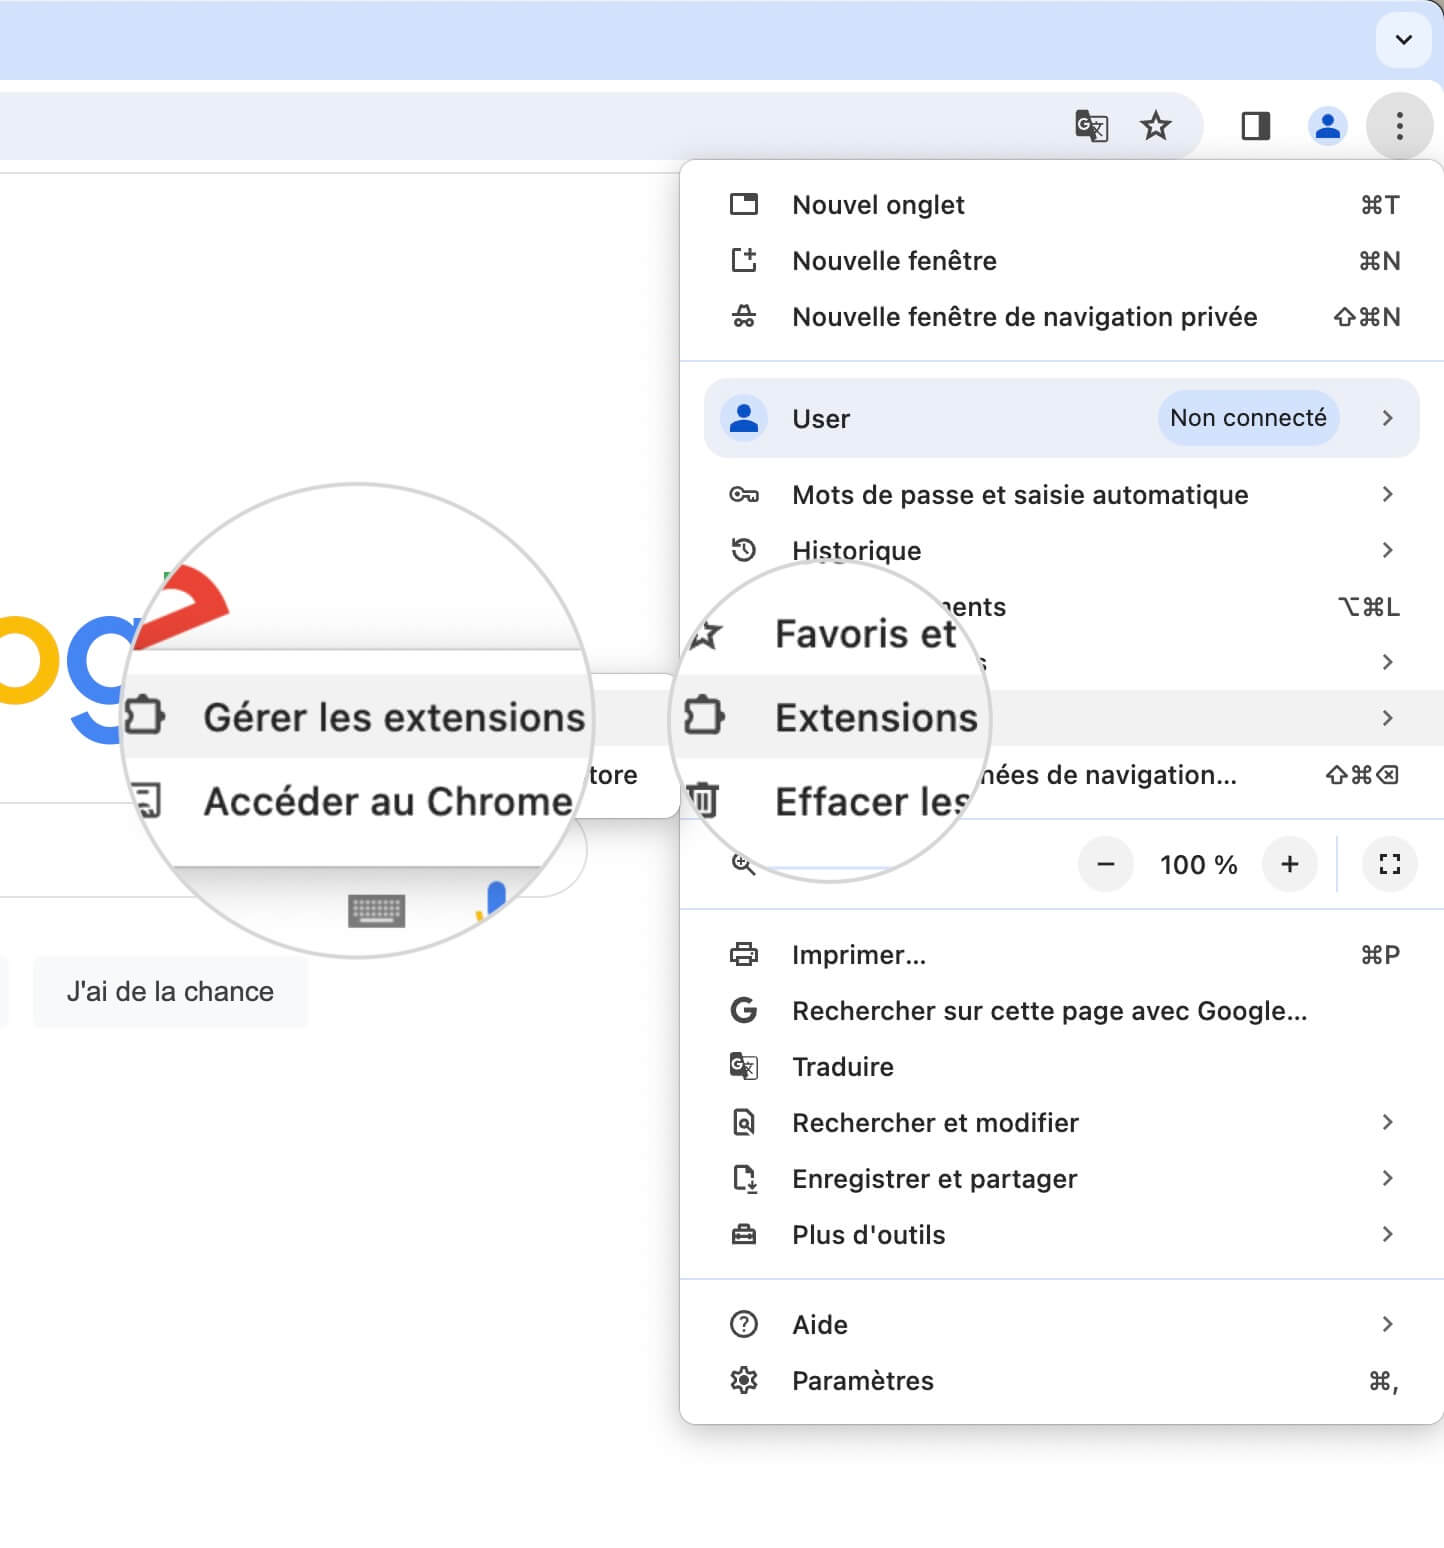Open Rechercher et modifier submenu

1061,1123
